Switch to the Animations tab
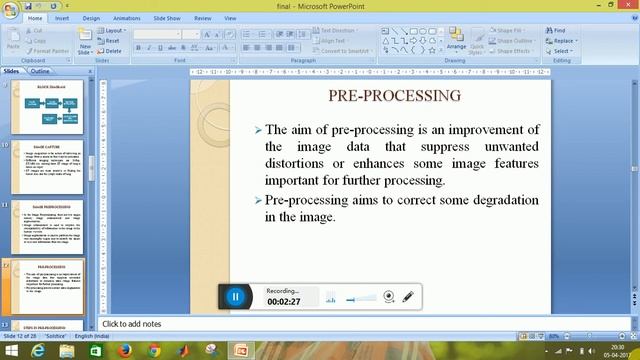Viewport: 640px width, 360px height. [127, 18]
